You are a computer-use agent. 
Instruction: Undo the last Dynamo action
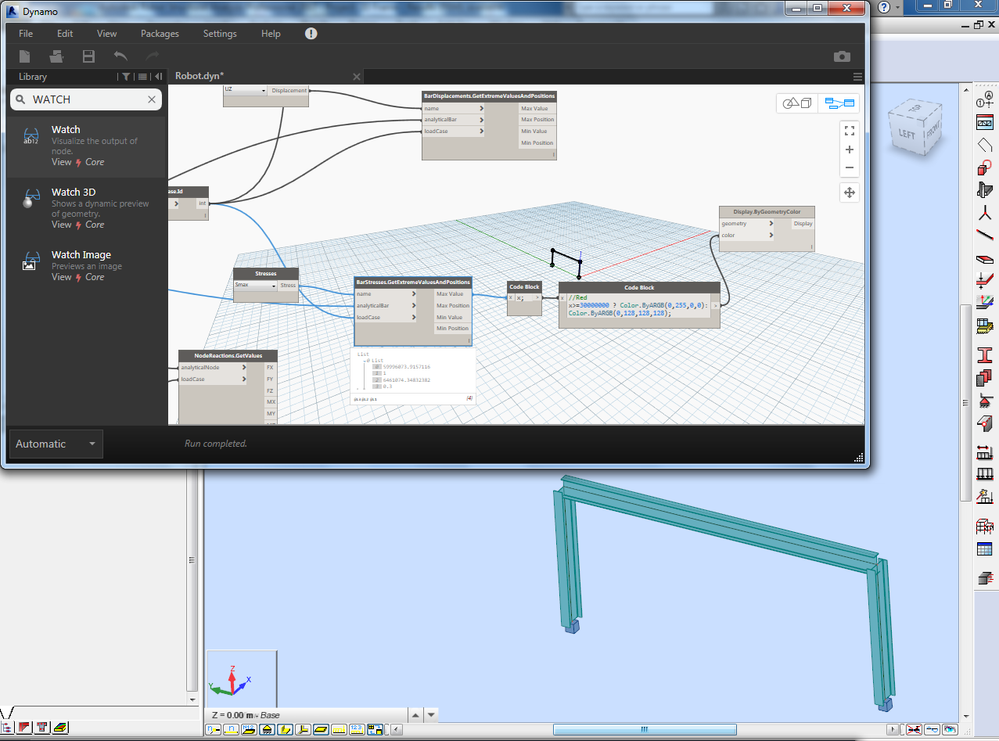(120, 56)
